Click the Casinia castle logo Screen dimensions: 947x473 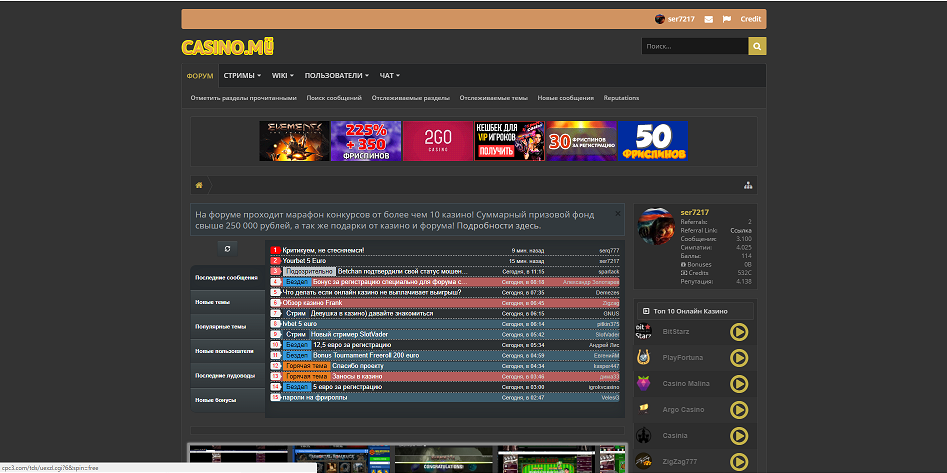[644, 436]
